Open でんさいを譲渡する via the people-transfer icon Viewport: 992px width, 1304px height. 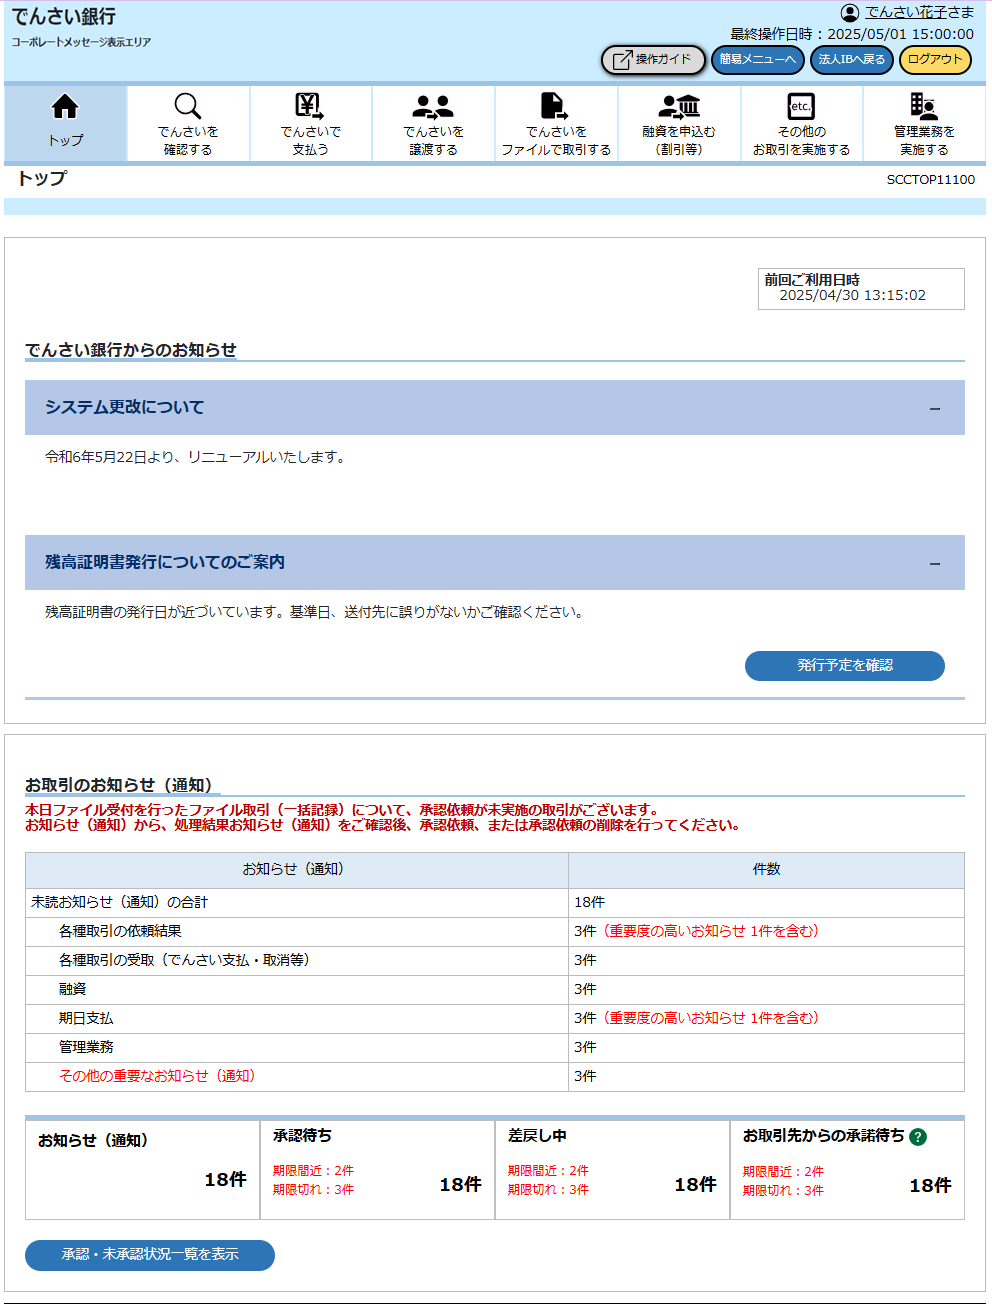click(433, 106)
